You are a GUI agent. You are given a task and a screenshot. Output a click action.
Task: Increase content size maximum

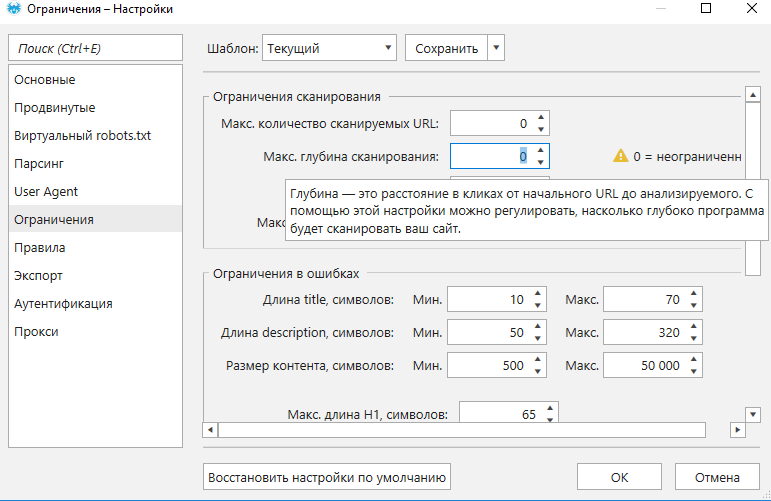click(x=694, y=359)
